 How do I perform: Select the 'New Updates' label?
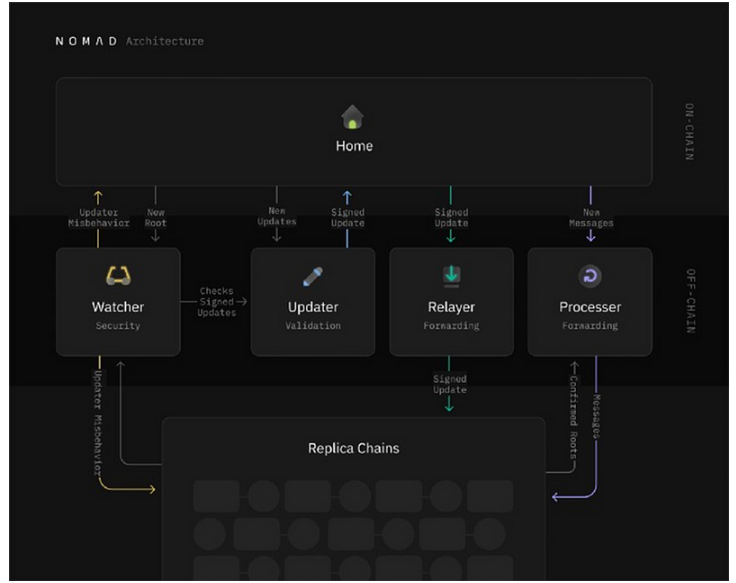click(277, 216)
